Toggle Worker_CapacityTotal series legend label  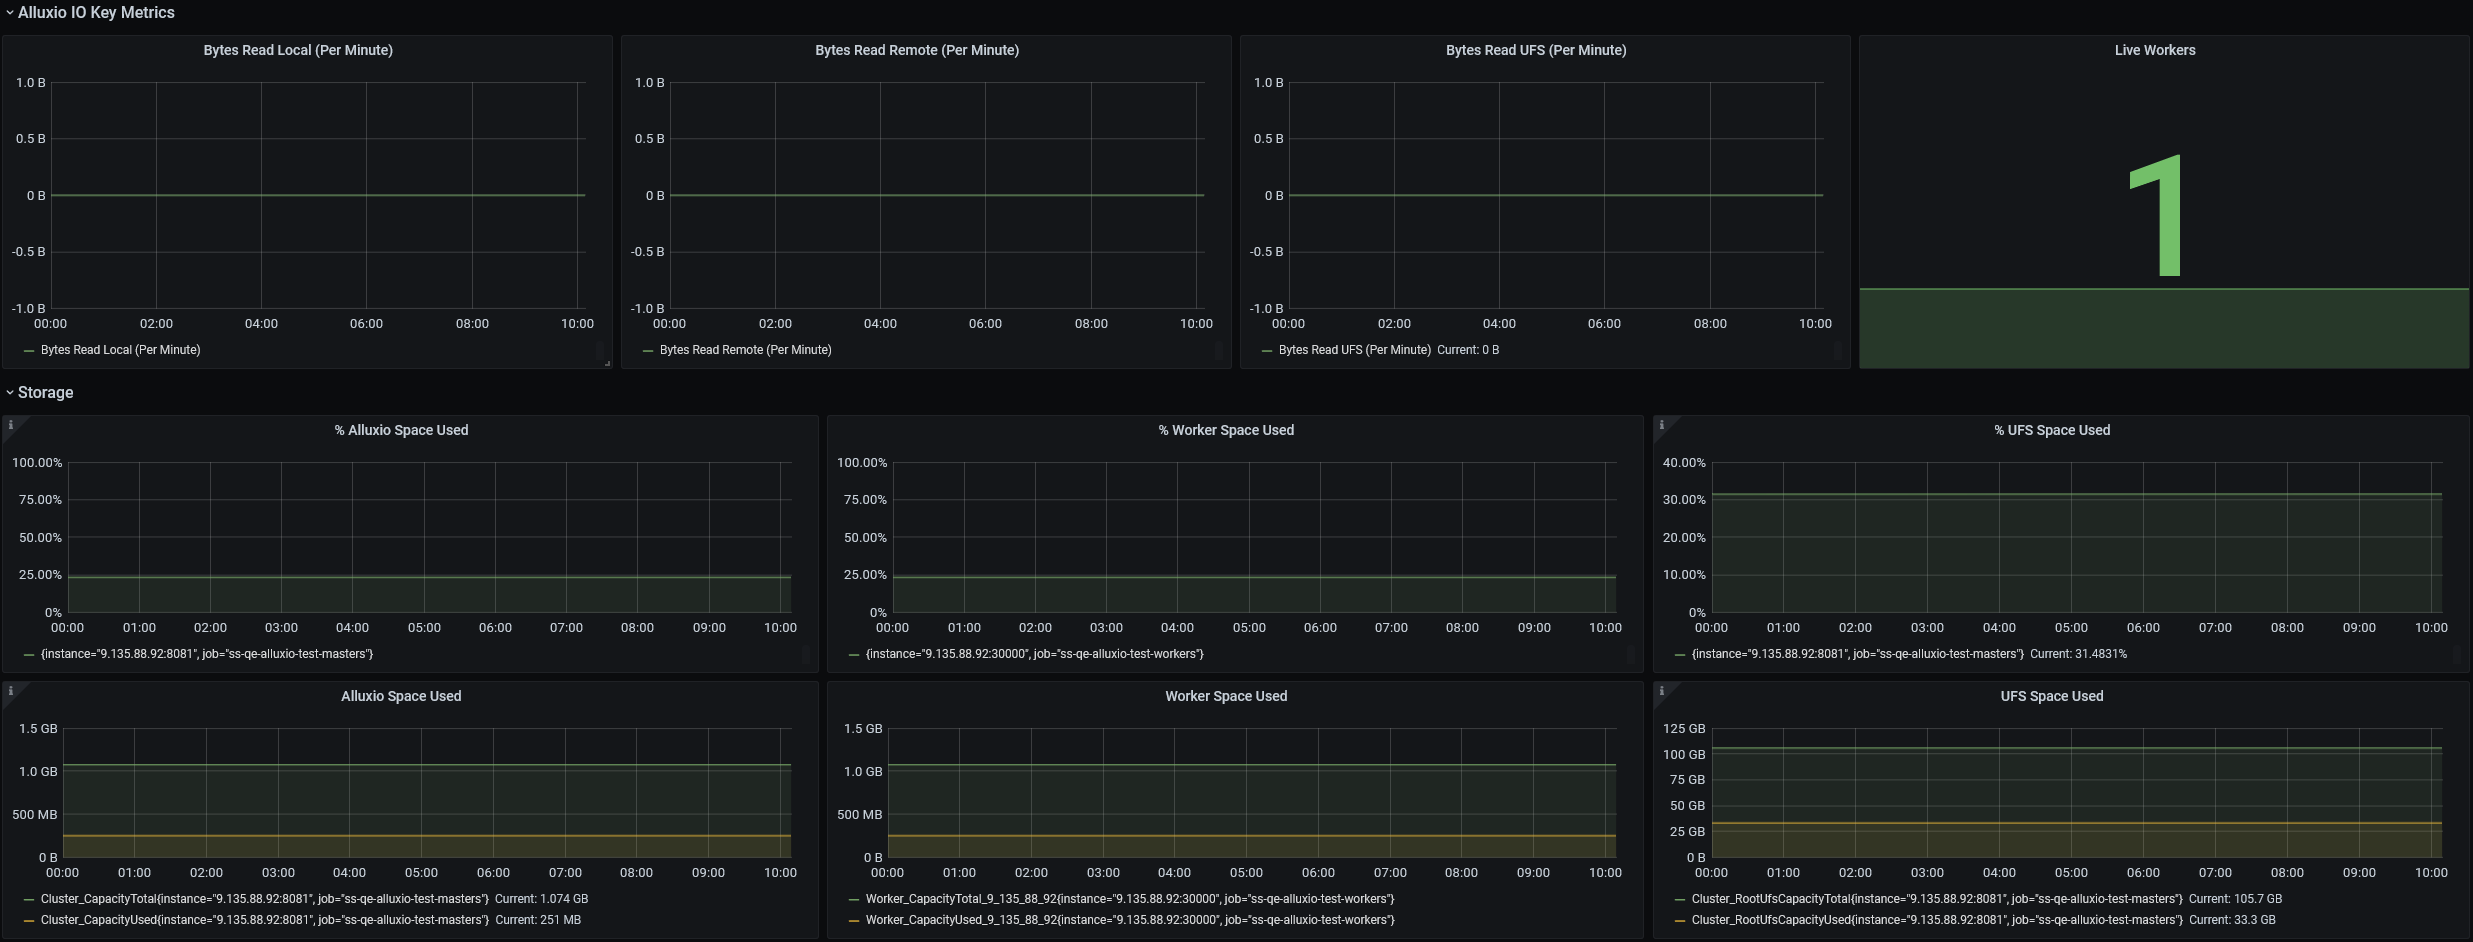(1129, 899)
